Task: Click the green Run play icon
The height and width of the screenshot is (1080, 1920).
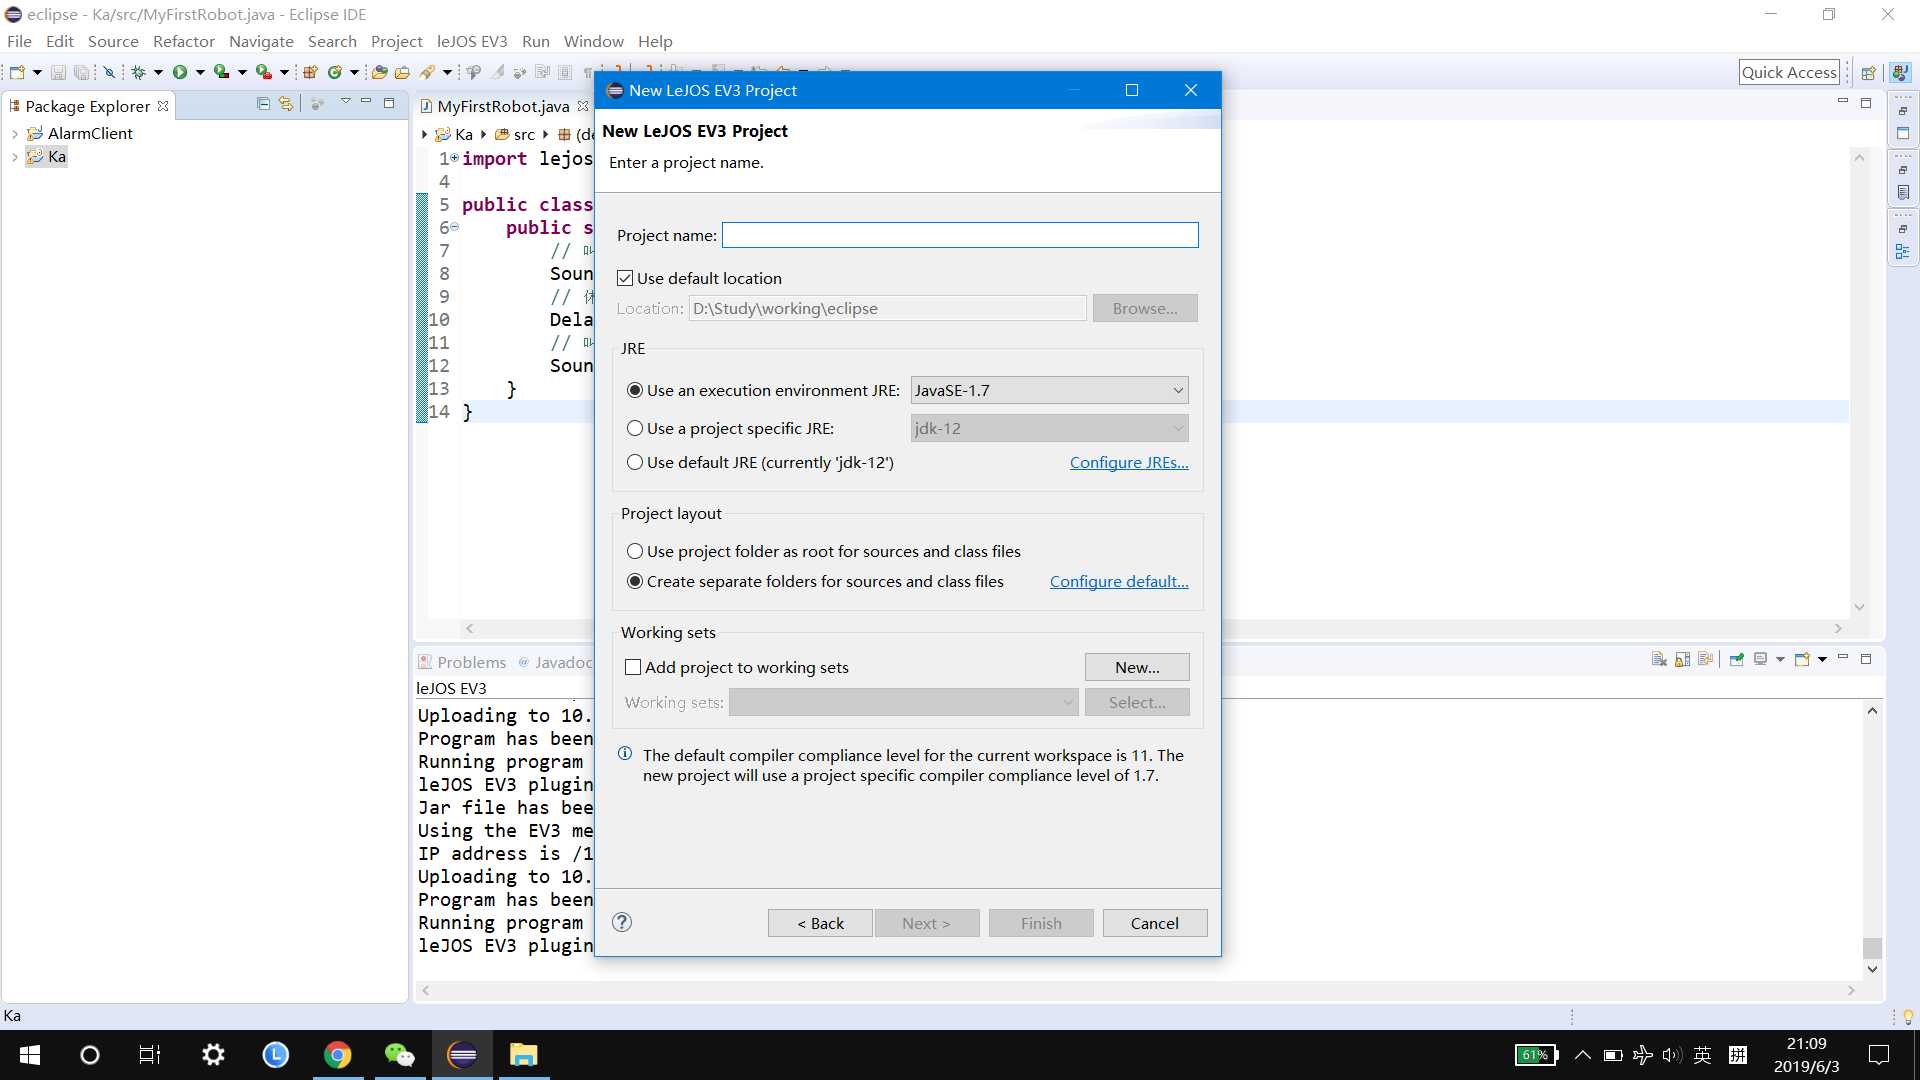Action: [180, 72]
